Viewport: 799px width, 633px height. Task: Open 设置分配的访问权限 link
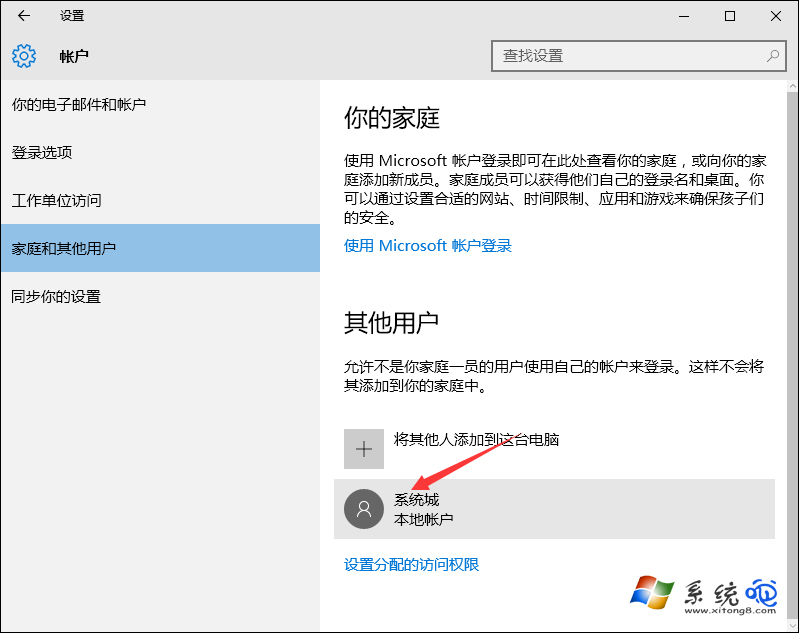tap(412, 564)
